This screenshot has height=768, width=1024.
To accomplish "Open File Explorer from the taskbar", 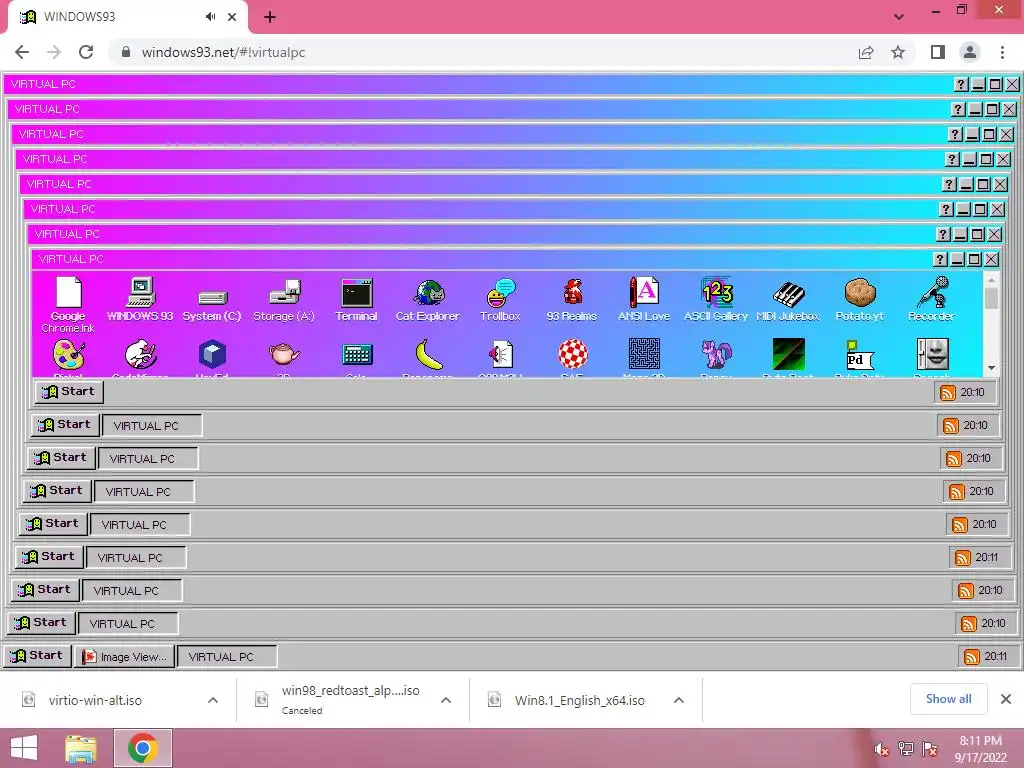I will click(x=81, y=748).
